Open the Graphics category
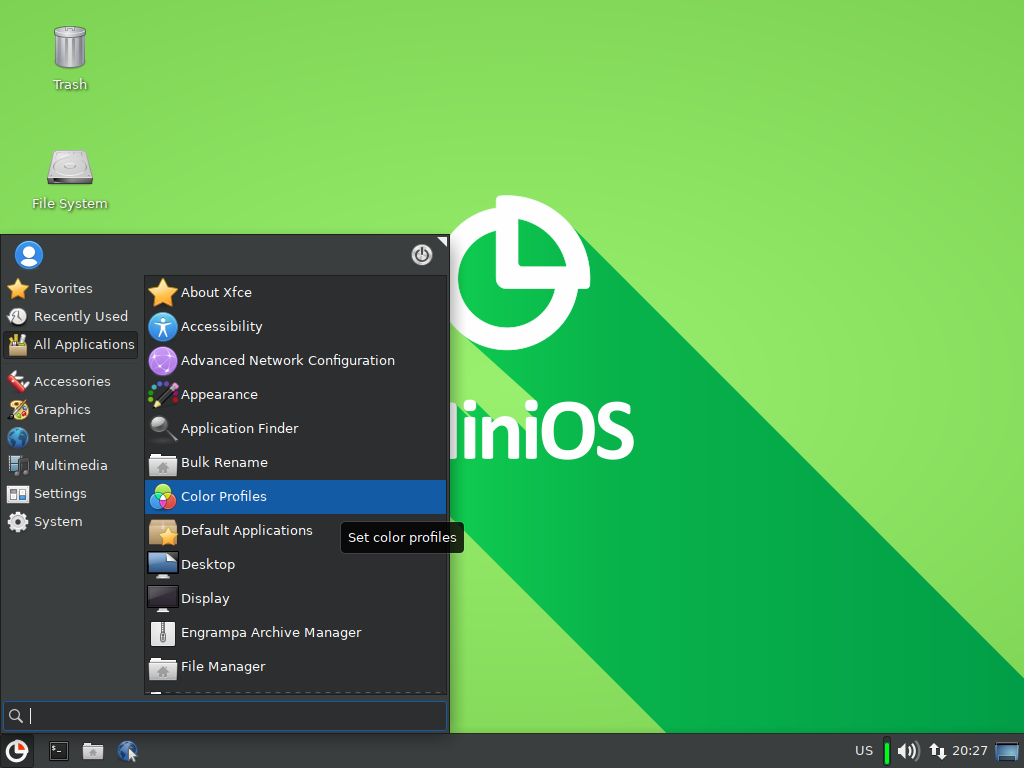 (71, 409)
